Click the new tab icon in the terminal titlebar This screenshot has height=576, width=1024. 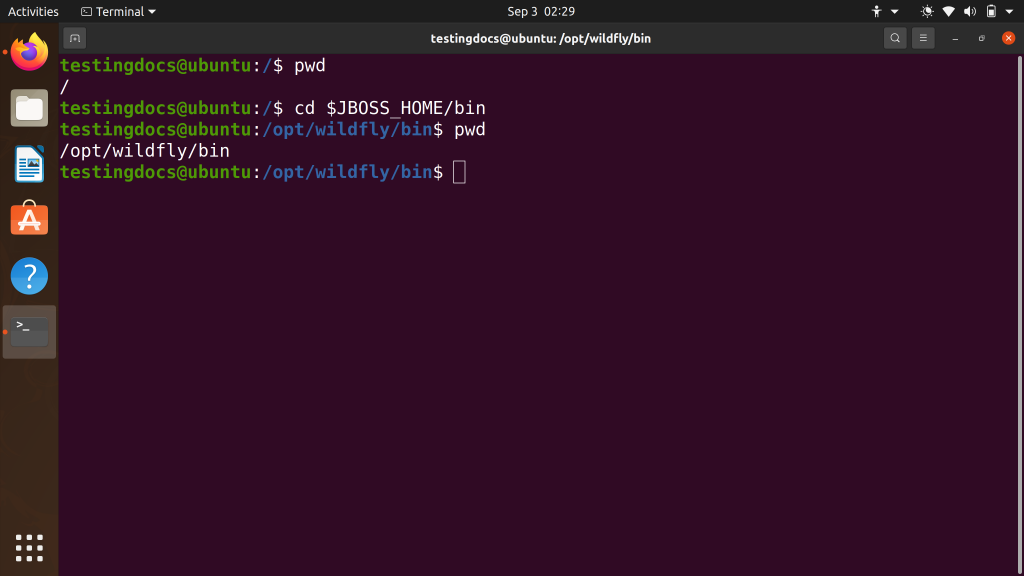click(75, 37)
